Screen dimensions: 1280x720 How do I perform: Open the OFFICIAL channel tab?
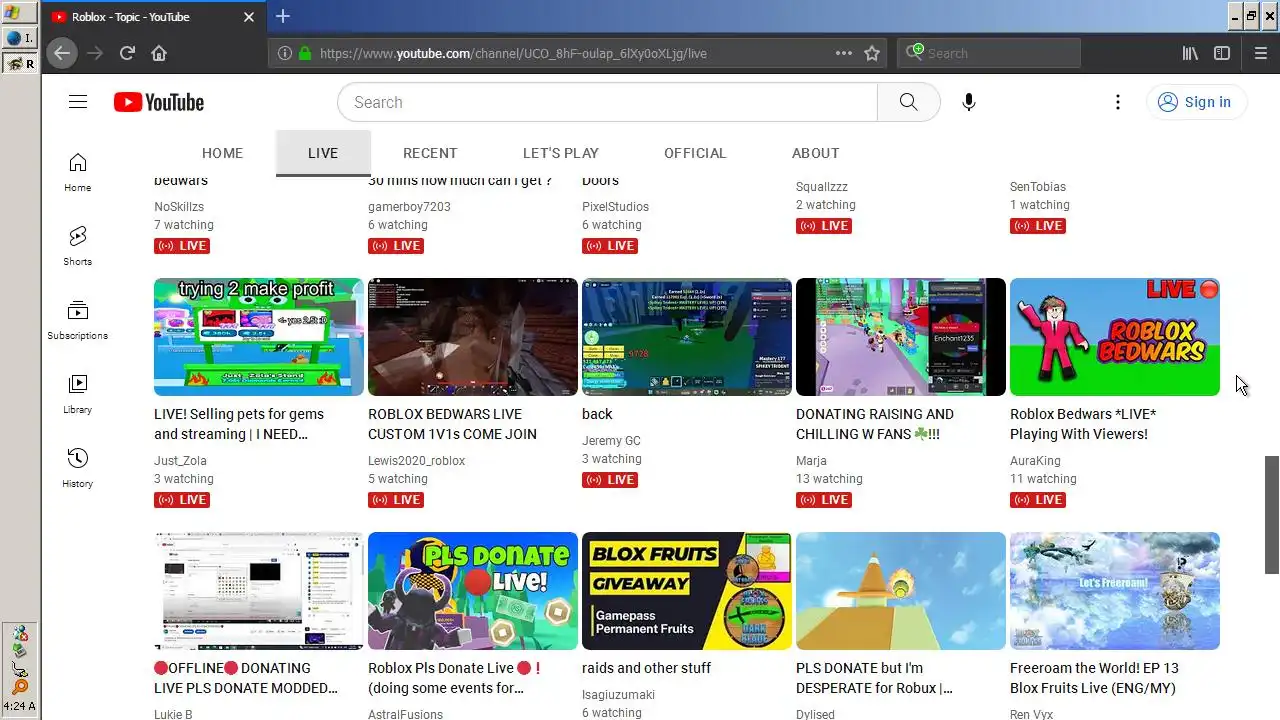click(695, 153)
